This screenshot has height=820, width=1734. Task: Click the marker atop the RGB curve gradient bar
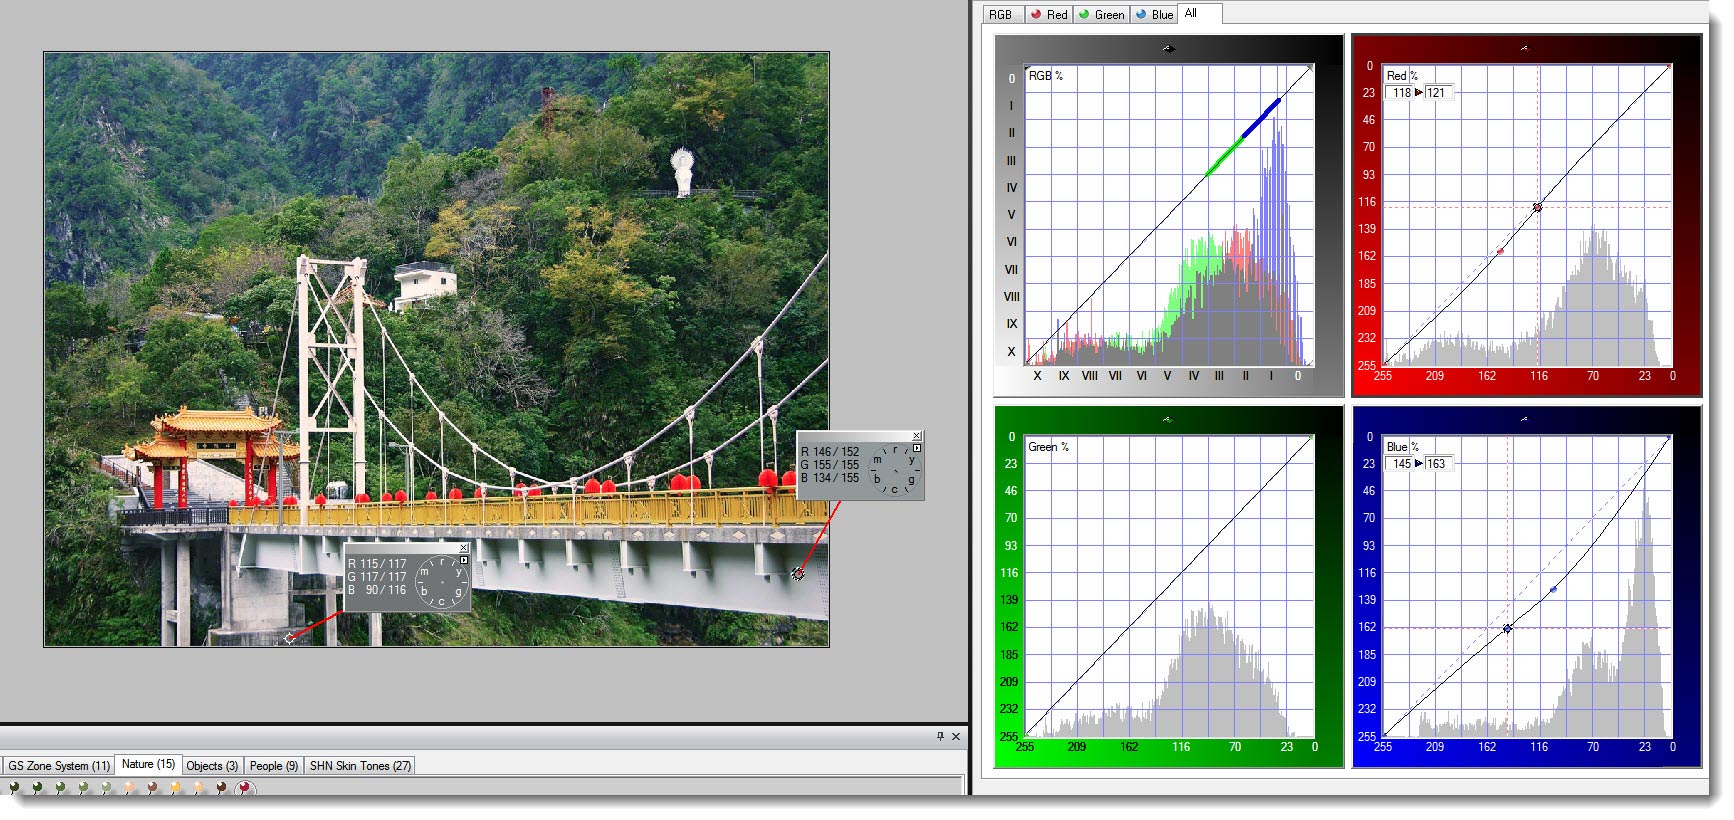(1168, 48)
